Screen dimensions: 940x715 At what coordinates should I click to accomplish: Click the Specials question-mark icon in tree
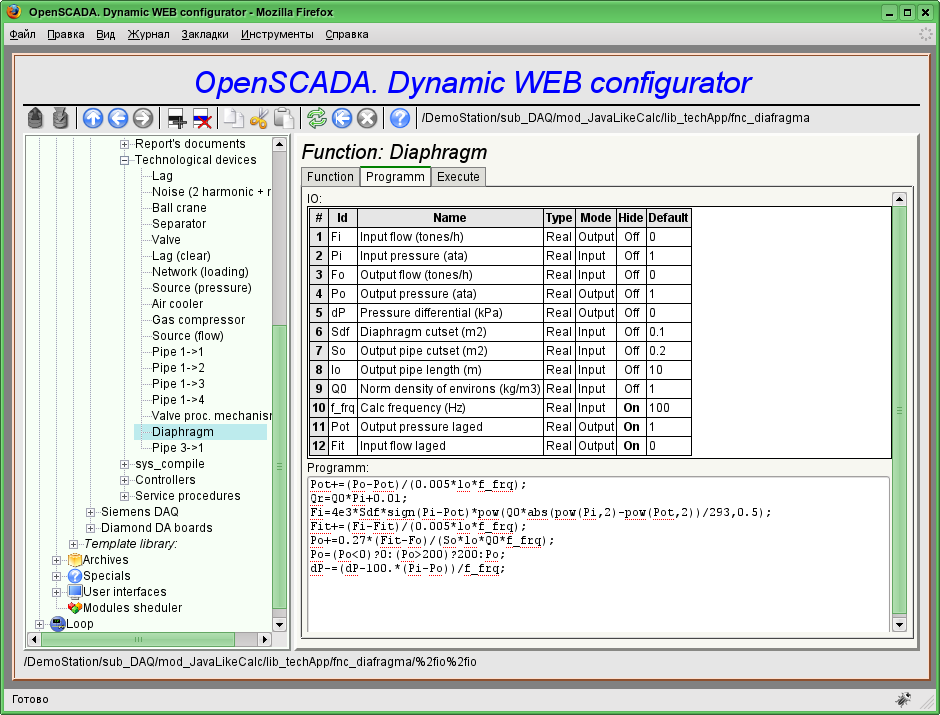point(75,576)
